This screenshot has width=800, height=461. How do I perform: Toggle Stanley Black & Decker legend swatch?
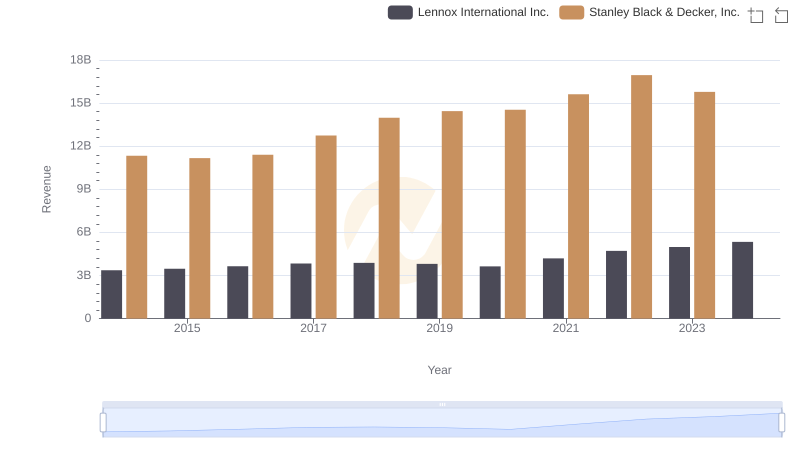571,12
